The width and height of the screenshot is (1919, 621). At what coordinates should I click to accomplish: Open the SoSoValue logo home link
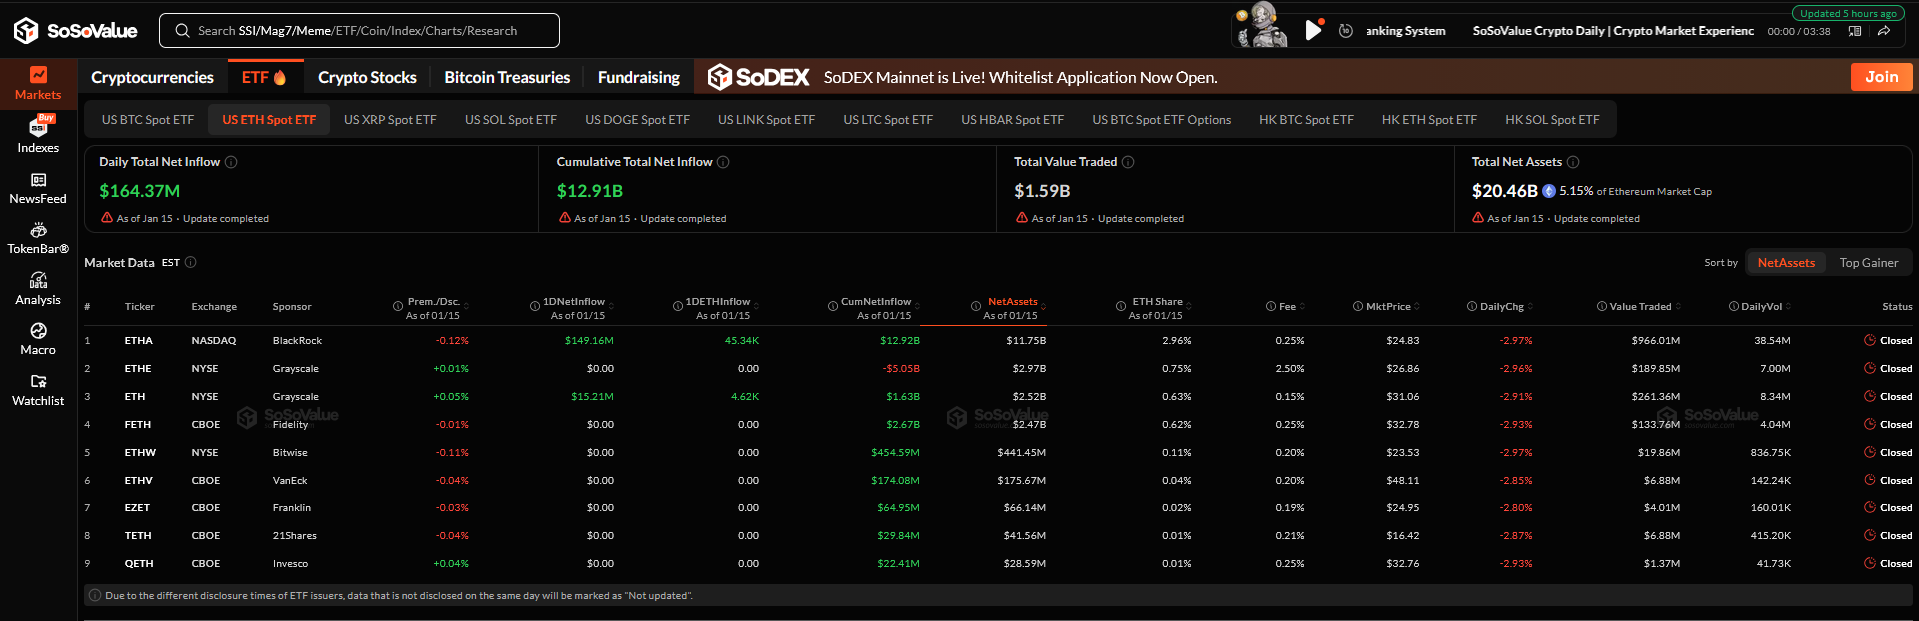[x=76, y=31]
